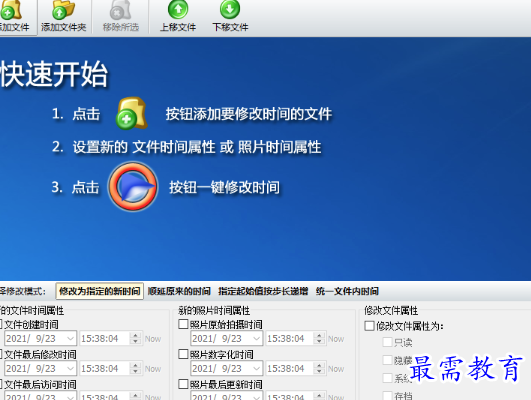This screenshot has width=531, height=400.
Task: Open the 文件最后访问时间 date dropdown
Action: coord(70,396)
